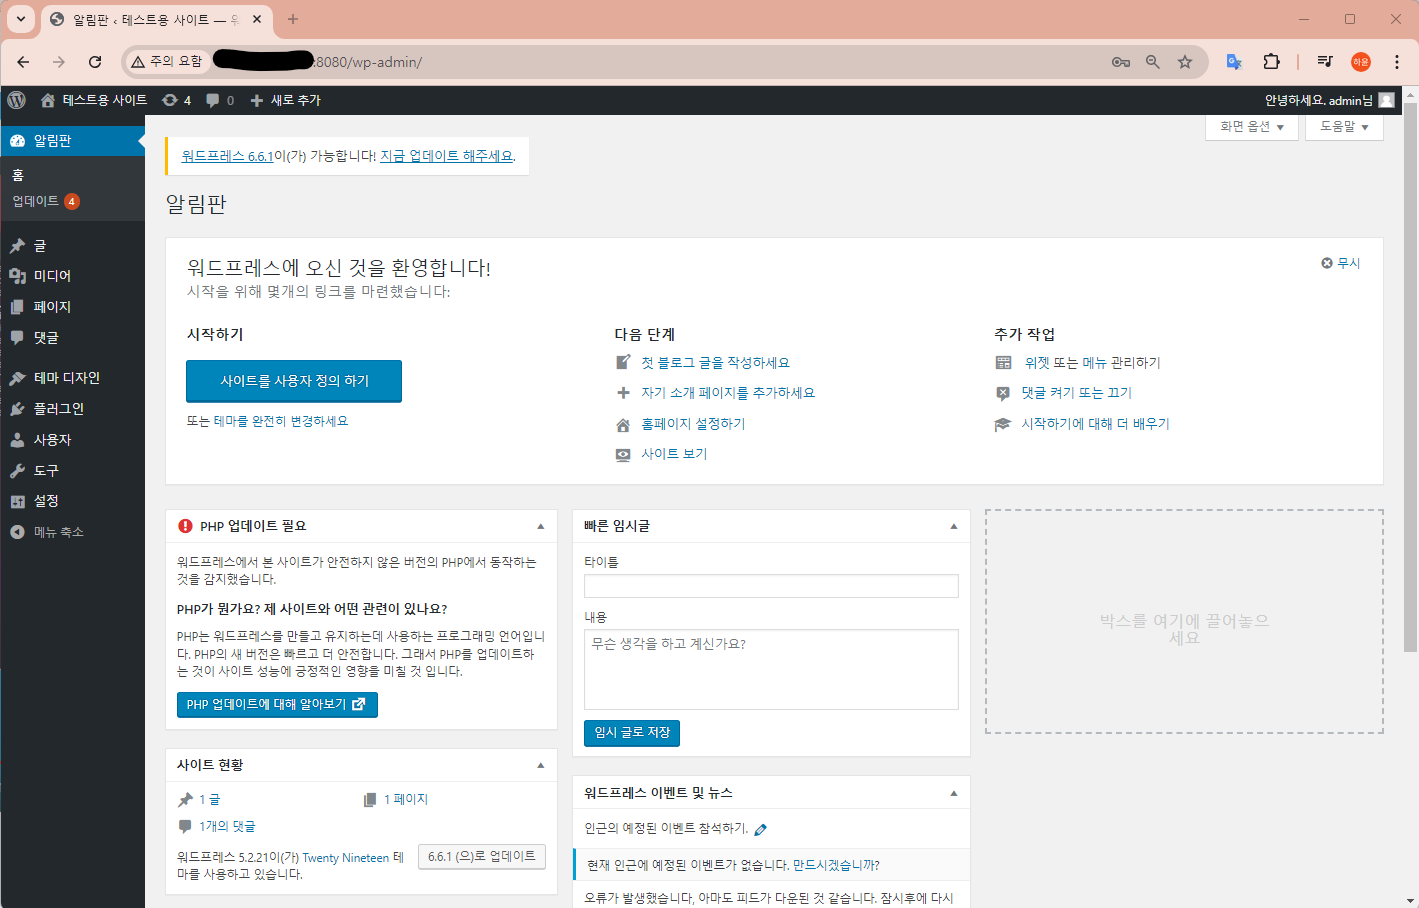The image size is (1419, 908).
Task: Click PHP 업데이트에 대해 알아보기 button
Action: tap(277, 705)
